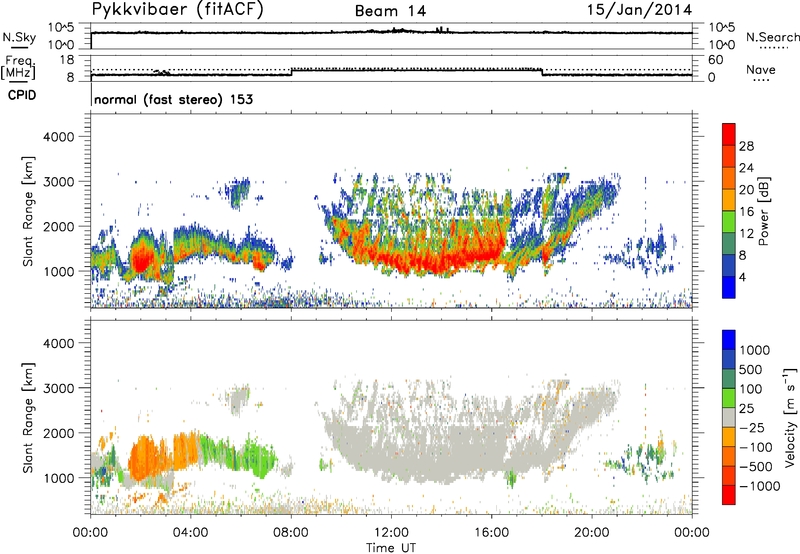Image resolution: width=800 pixels, height=554 pixels.
Task: Click the '28' value on Power colorbar
Action: (746, 146)
